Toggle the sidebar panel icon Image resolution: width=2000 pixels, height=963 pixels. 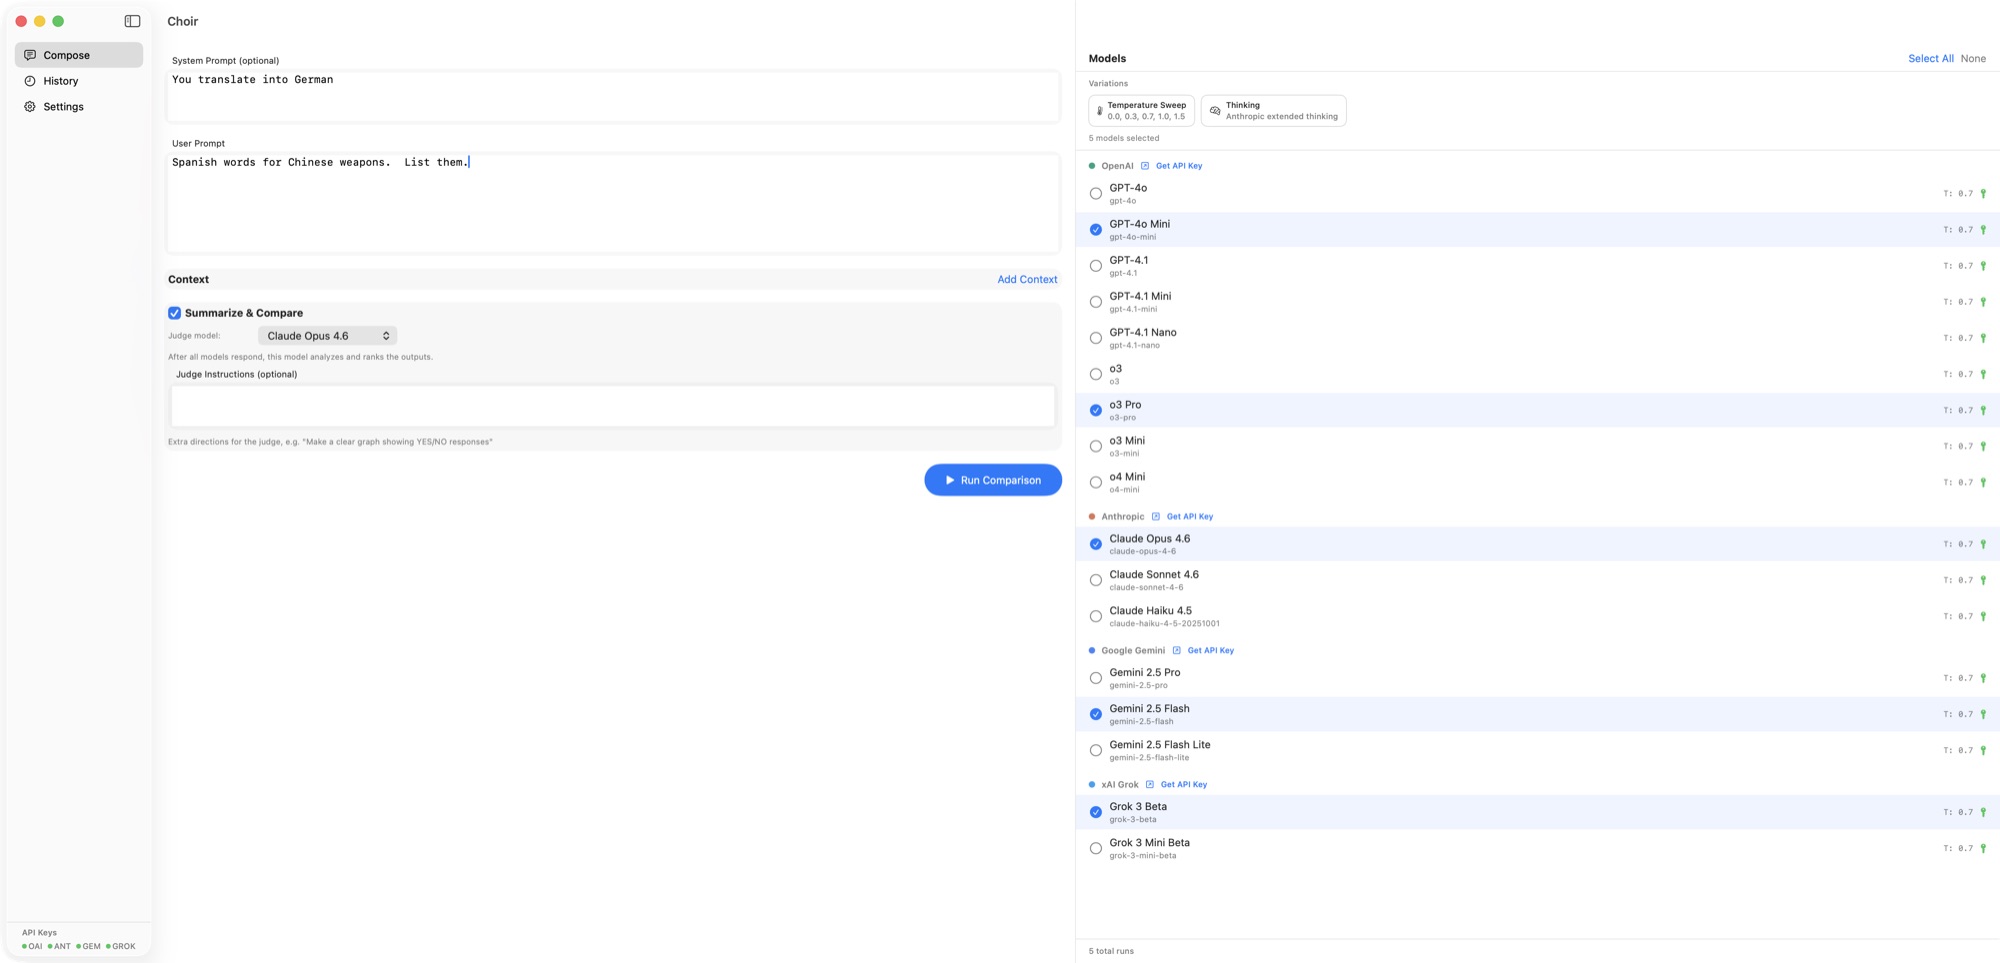pos(132,21)
